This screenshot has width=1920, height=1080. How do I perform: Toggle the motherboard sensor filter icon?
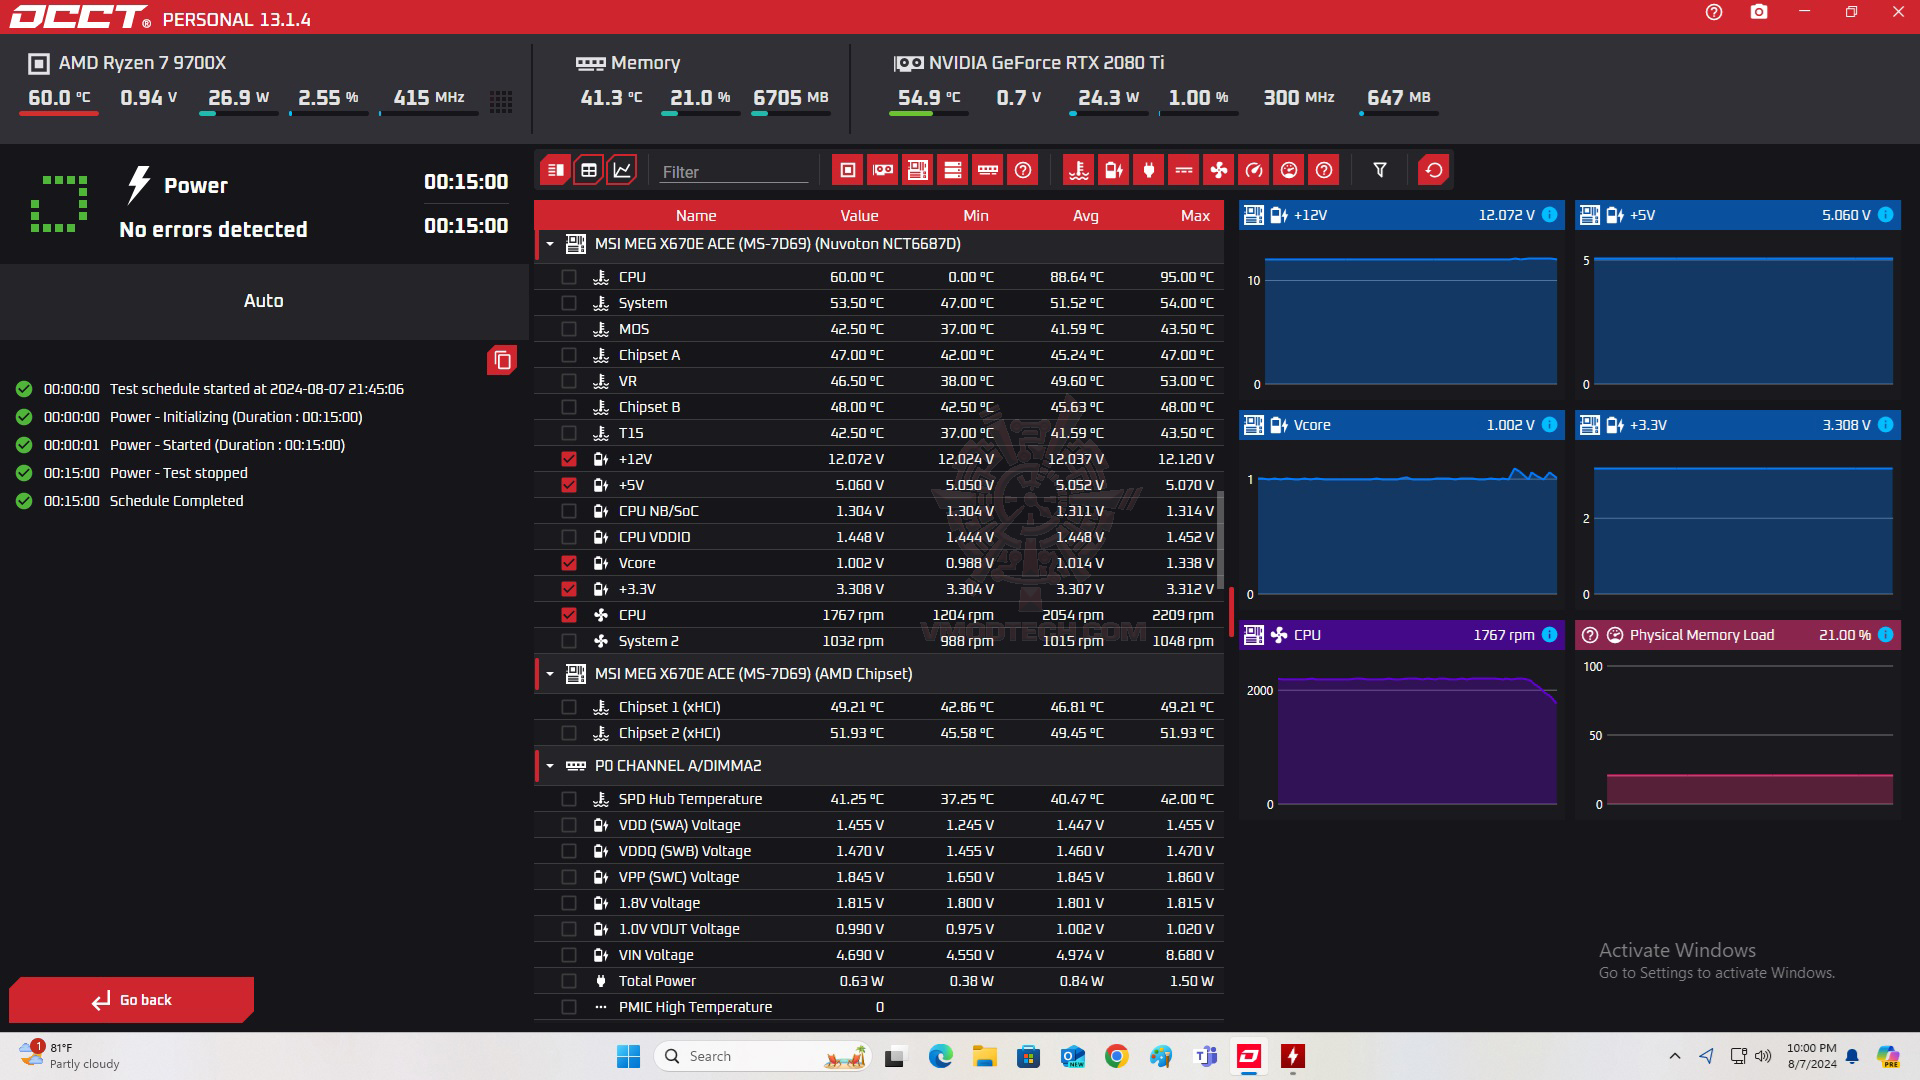[917, 170]
